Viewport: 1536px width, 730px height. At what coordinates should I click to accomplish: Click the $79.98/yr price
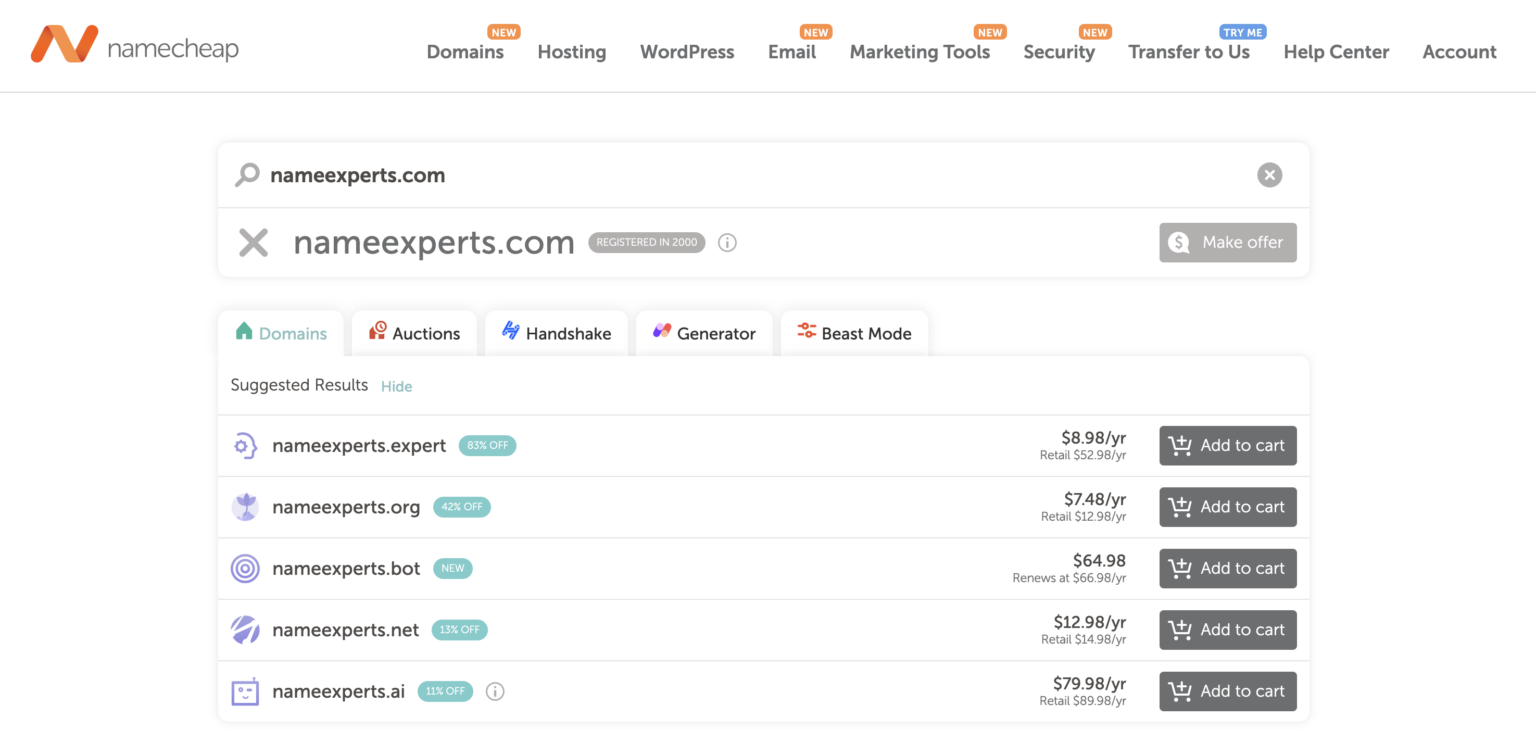[1090, 683]
